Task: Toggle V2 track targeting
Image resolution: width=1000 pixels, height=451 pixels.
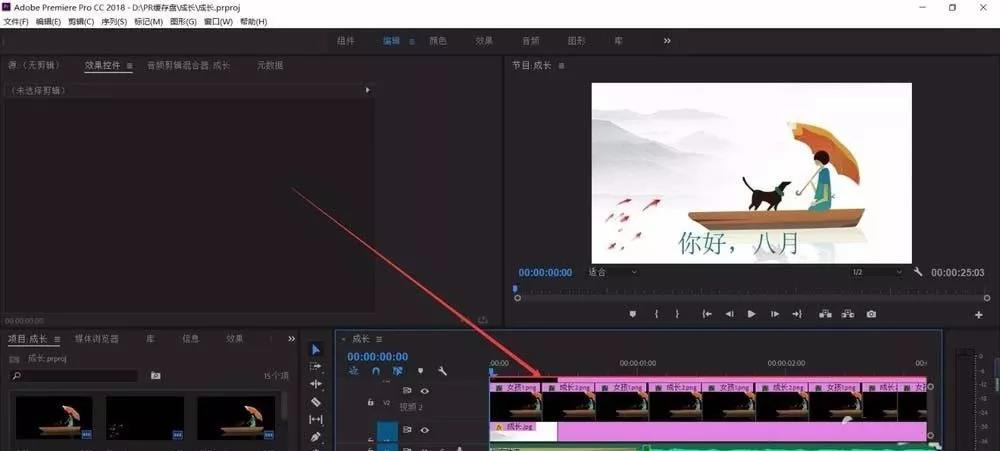Action: [x=386, y=403]
